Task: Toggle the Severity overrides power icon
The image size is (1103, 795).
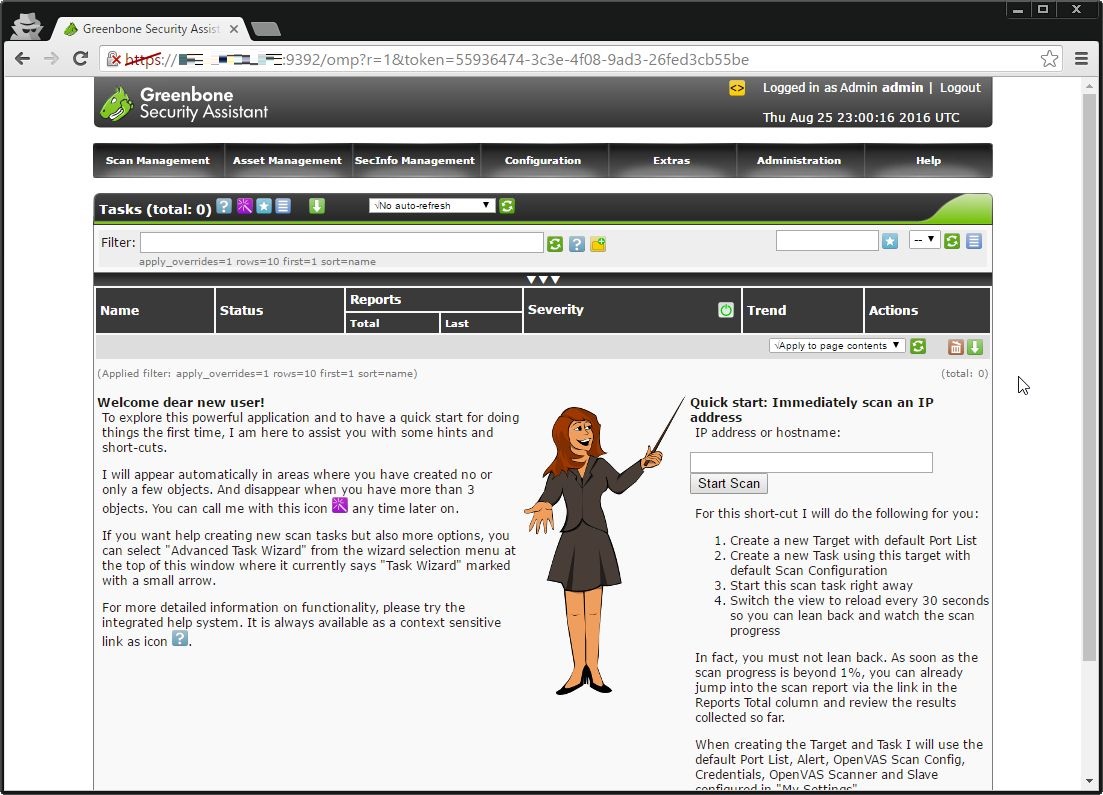Action: (x=726, y=310)
